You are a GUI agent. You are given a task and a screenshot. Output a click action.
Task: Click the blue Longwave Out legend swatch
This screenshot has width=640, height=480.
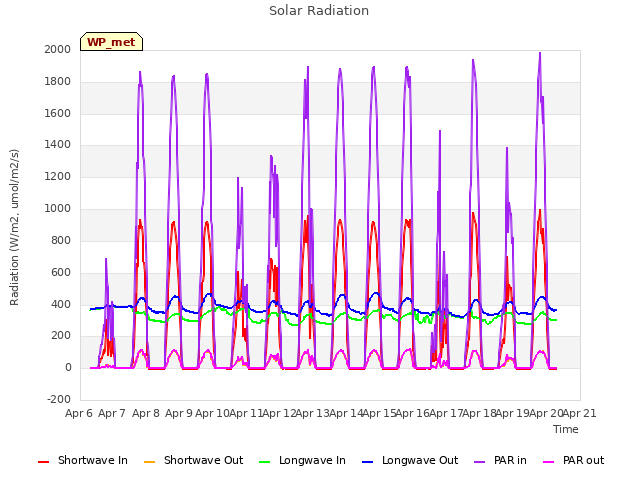point(367,462)
